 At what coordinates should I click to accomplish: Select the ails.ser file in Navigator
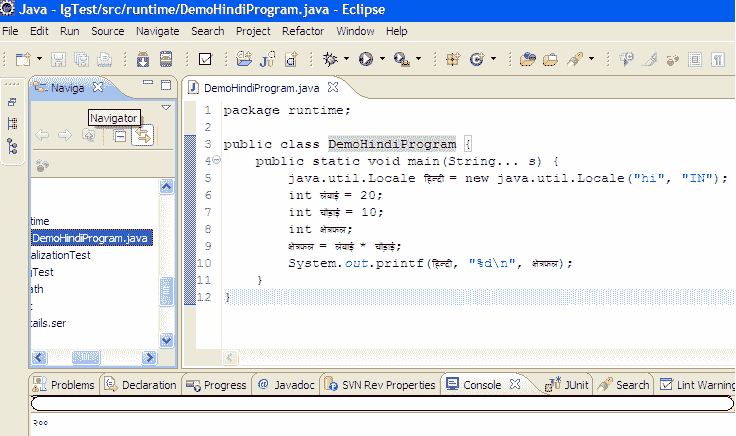pyautogui.click(x=48, y=323)
